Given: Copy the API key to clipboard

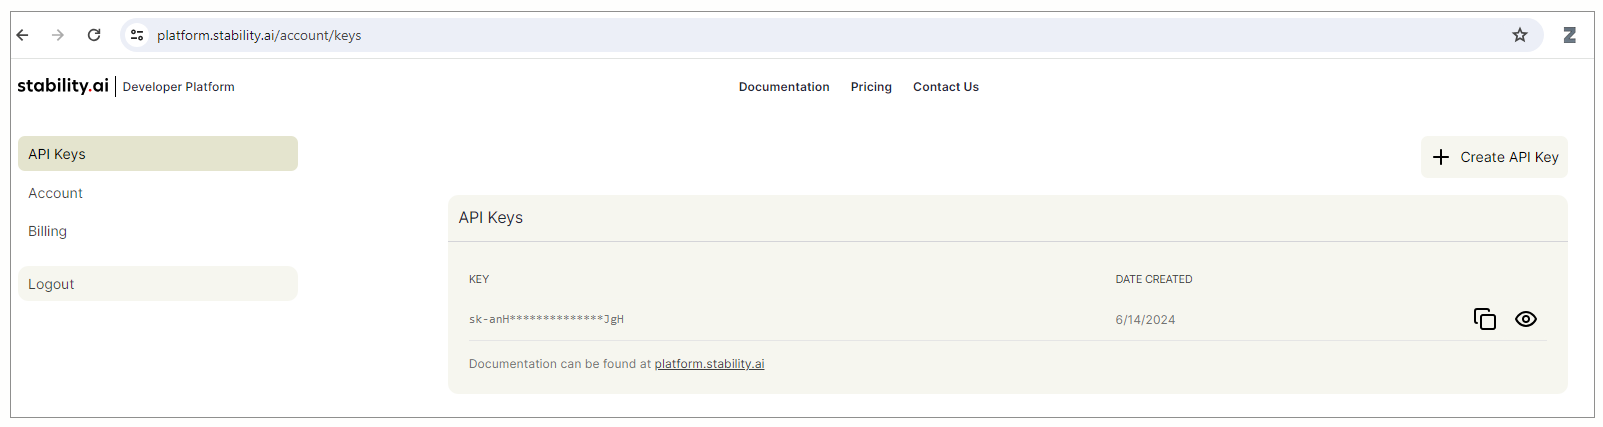Looking at the screenshot, I should point(1485,319).
